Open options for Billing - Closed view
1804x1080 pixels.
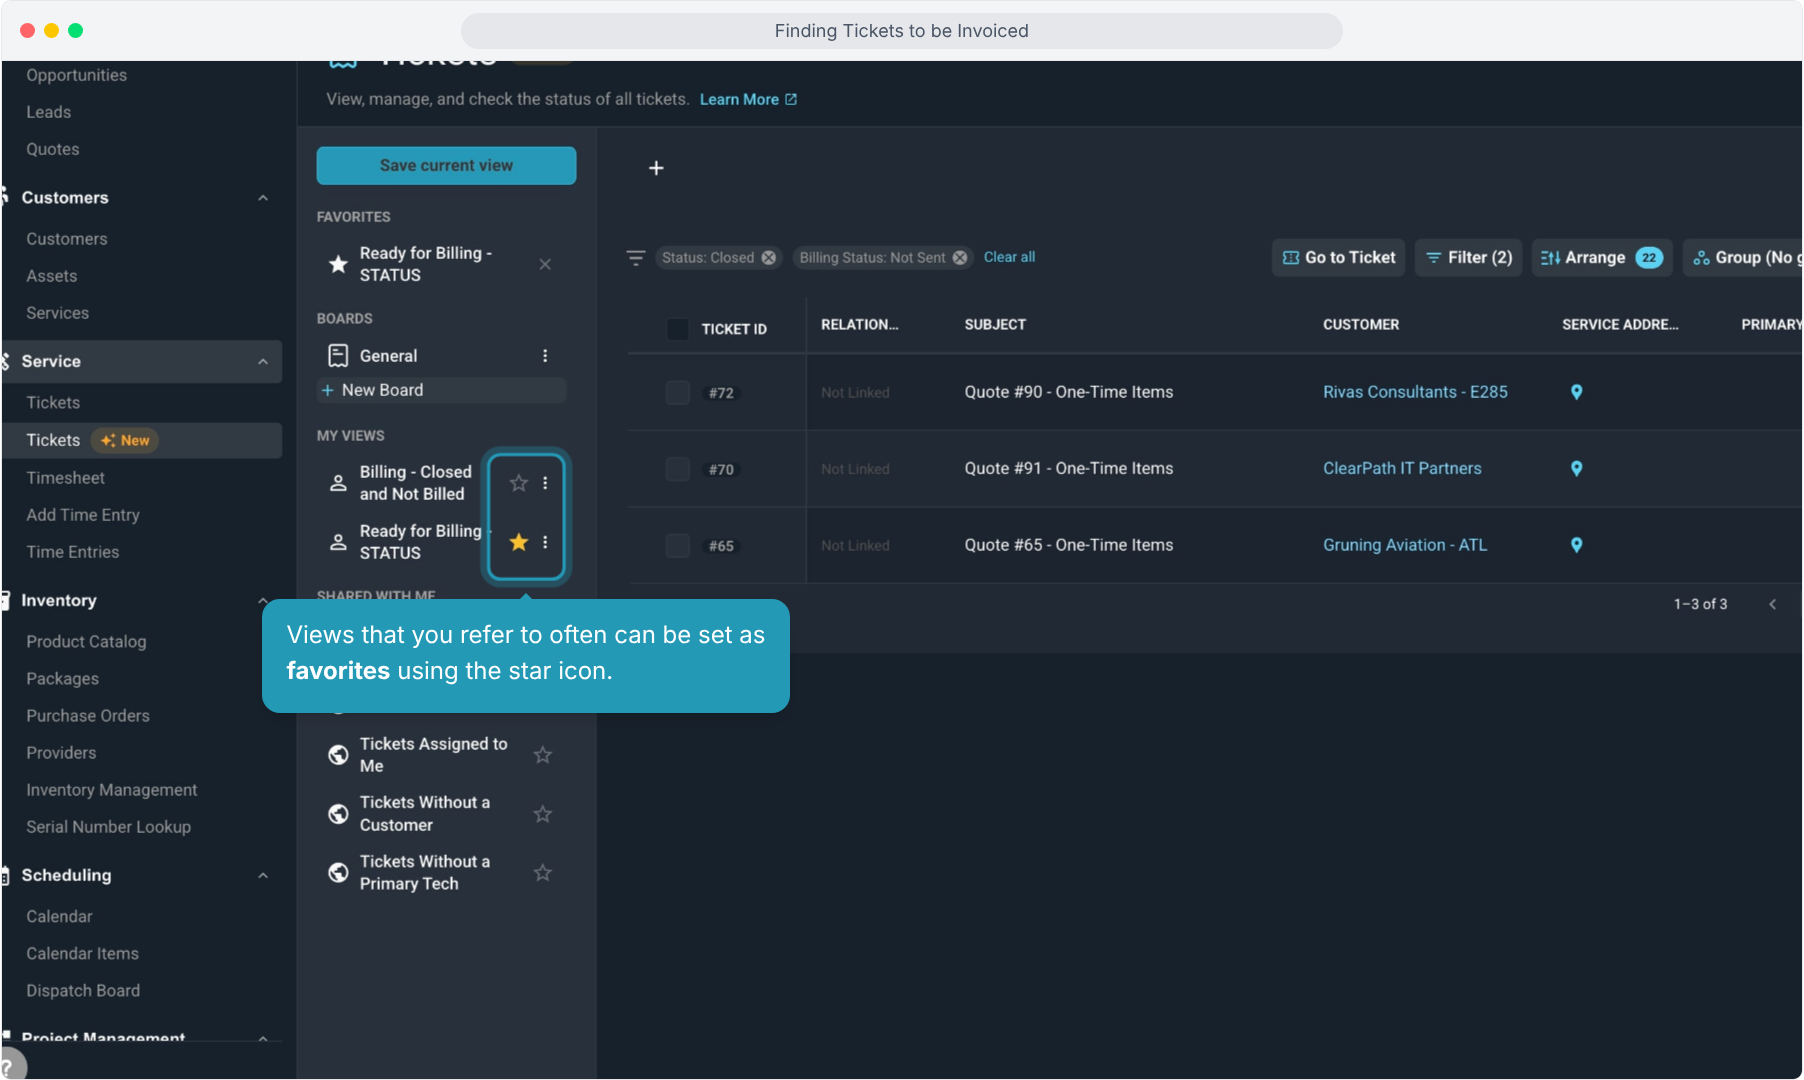545,483
